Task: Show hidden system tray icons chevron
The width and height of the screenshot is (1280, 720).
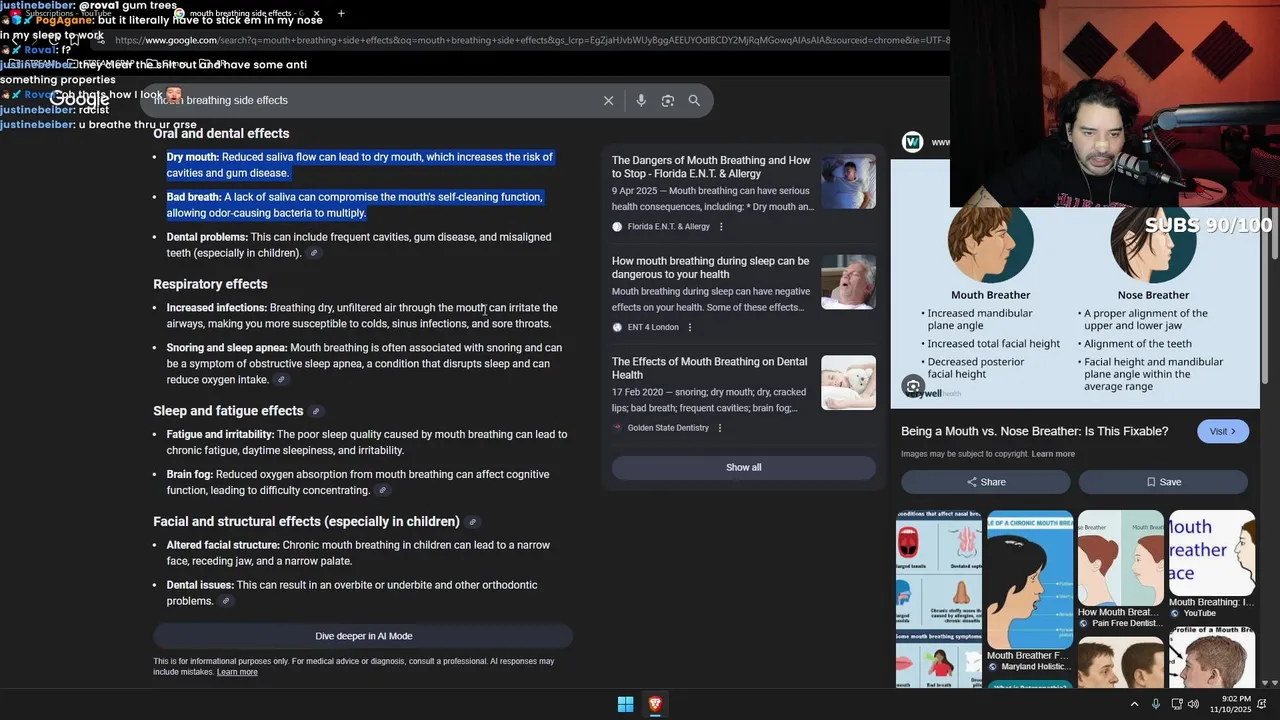Action: (1134, 704)
